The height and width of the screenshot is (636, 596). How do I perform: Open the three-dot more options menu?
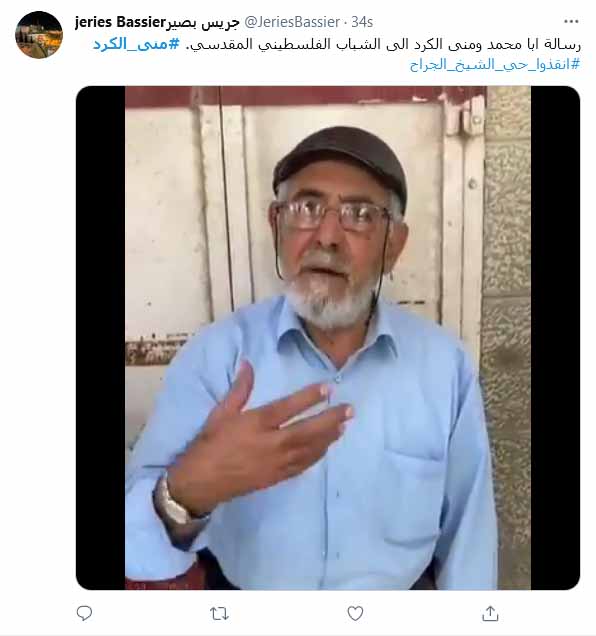(x=571, y=21)
